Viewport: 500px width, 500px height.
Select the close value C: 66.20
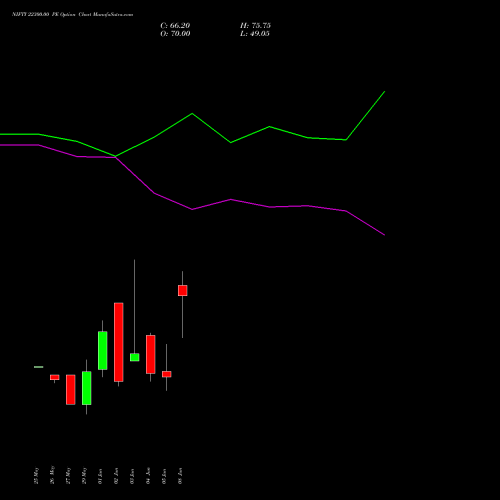coord(175,26)
